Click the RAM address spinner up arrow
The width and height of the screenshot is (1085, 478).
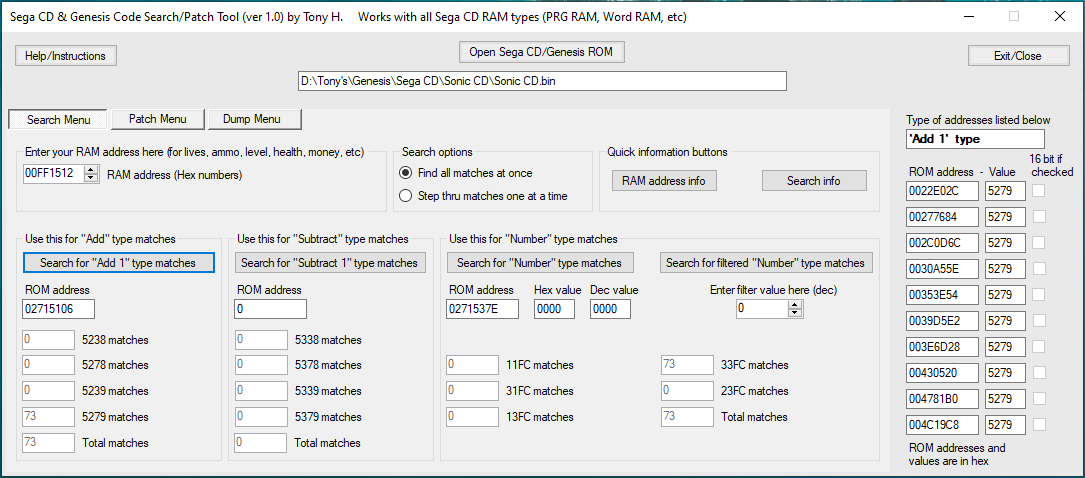coord(92,170)
